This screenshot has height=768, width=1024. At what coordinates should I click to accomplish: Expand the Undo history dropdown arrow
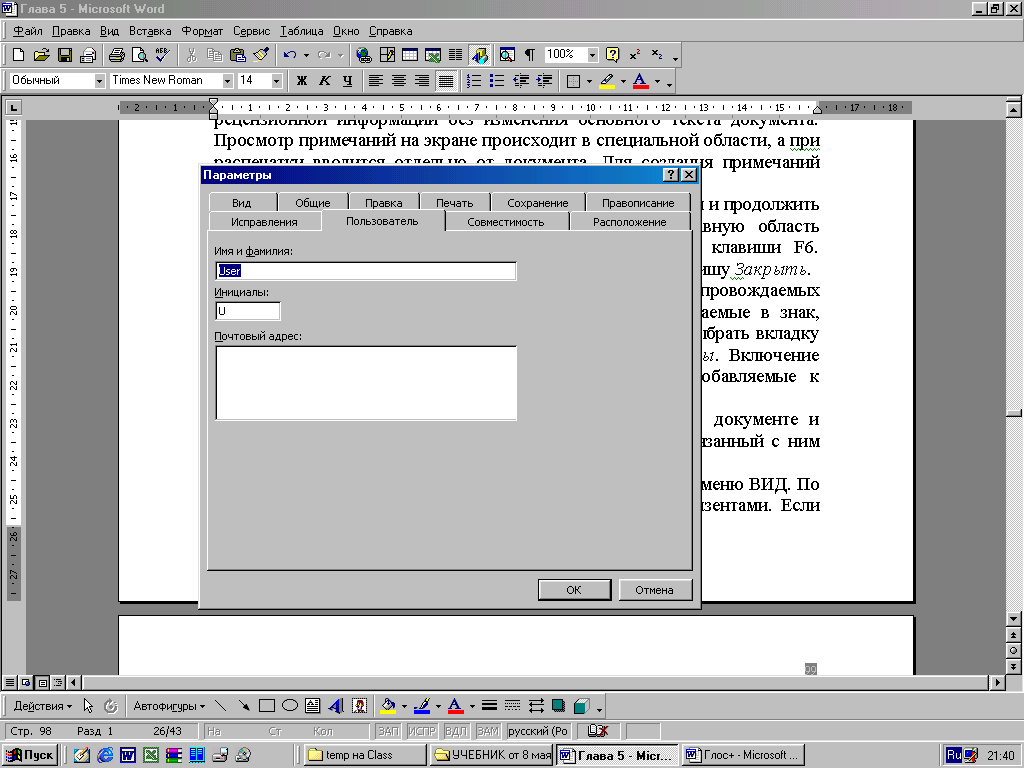click(x=306, y=55)
